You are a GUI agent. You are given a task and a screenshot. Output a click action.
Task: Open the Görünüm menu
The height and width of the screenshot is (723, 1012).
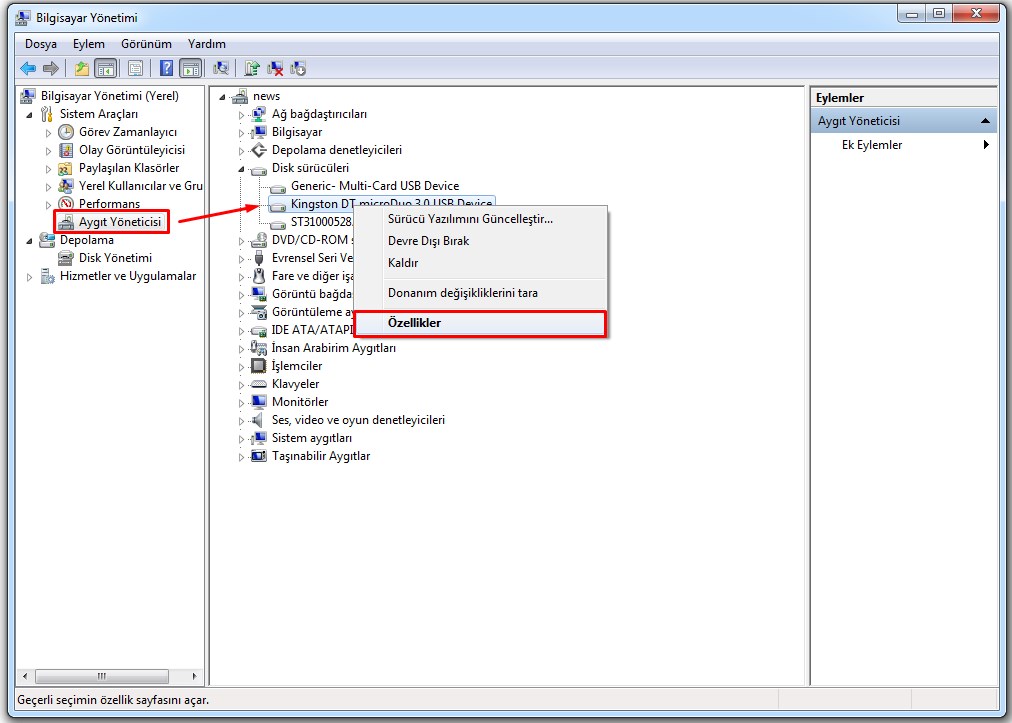point(146,44)
